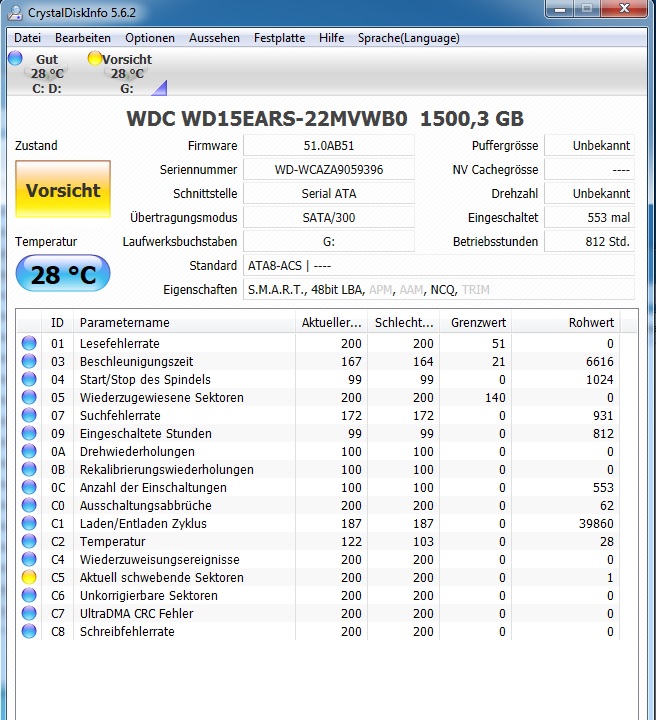Click the status orb for Start/Stop des Spindels
The image size is (656, 720).
tap(29, 379)
